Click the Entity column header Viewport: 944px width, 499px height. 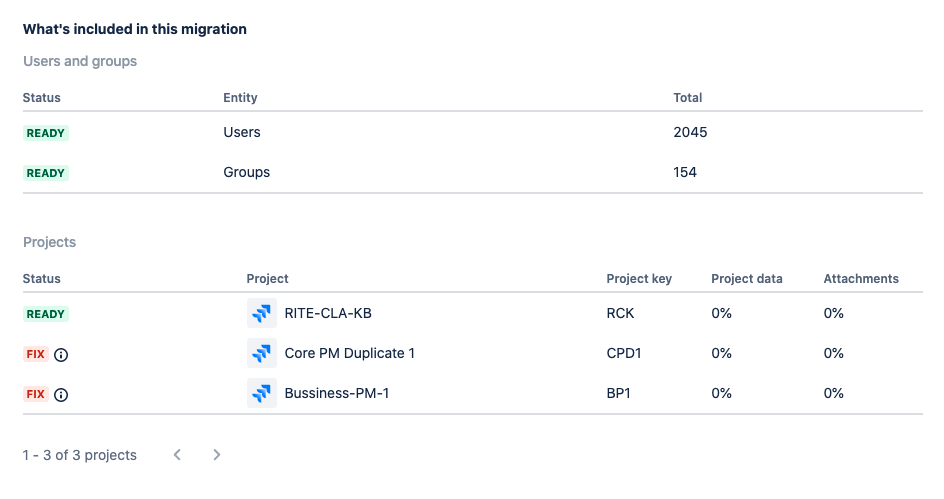click(x=240, y=98)
